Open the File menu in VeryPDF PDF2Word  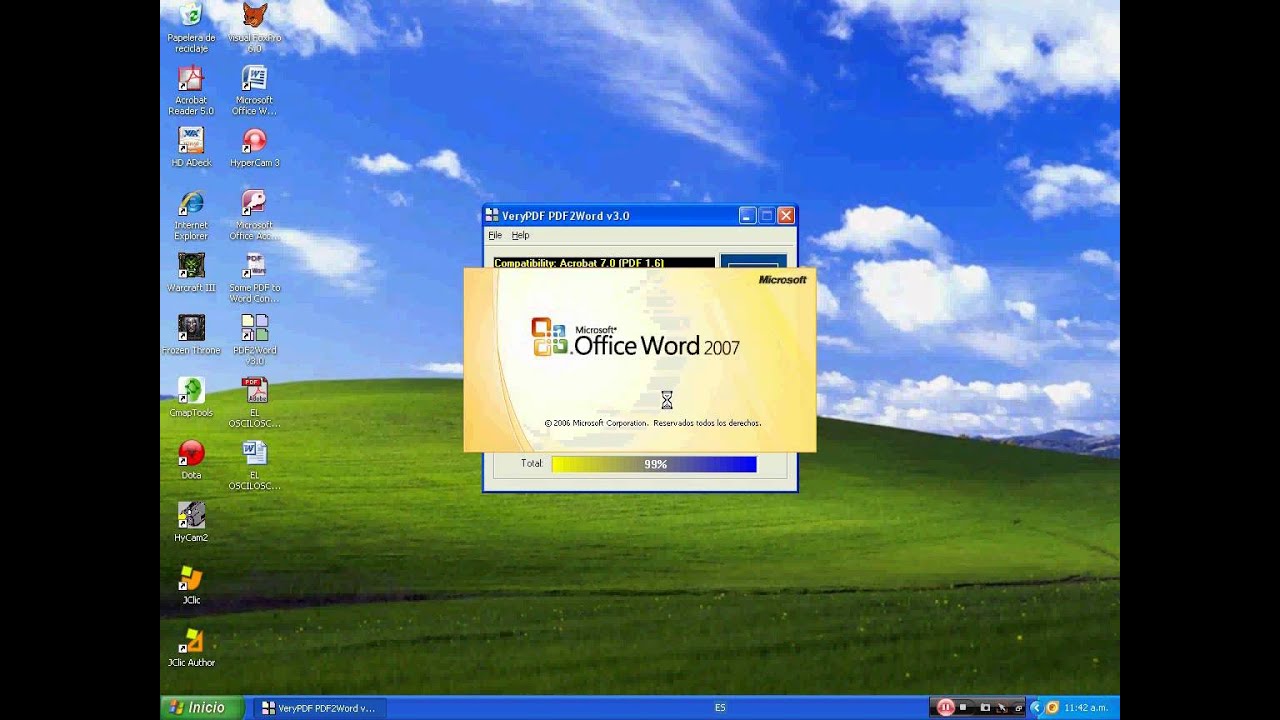click(x=495, y=235)
